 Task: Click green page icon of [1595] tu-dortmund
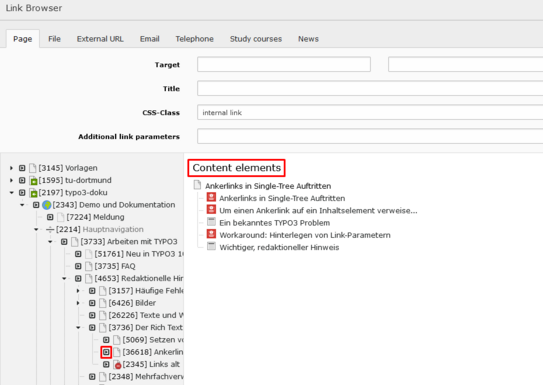tap(33, 180)
